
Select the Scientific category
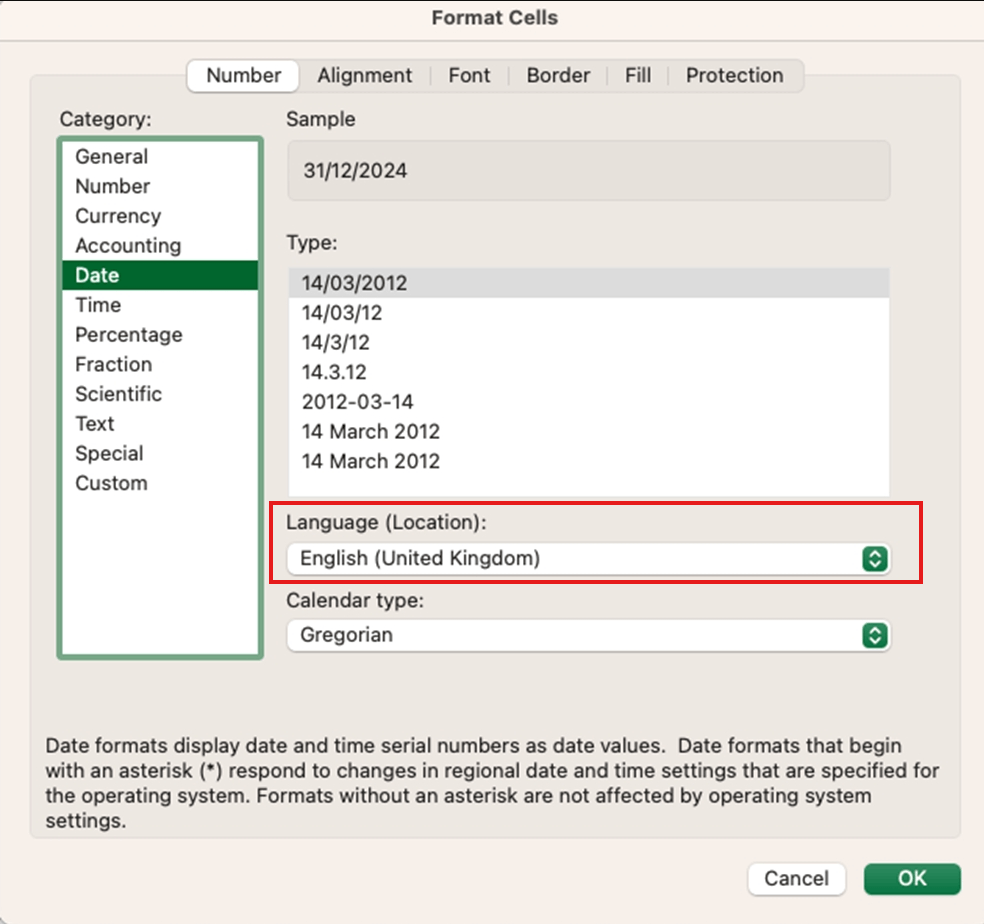point(119,394)
